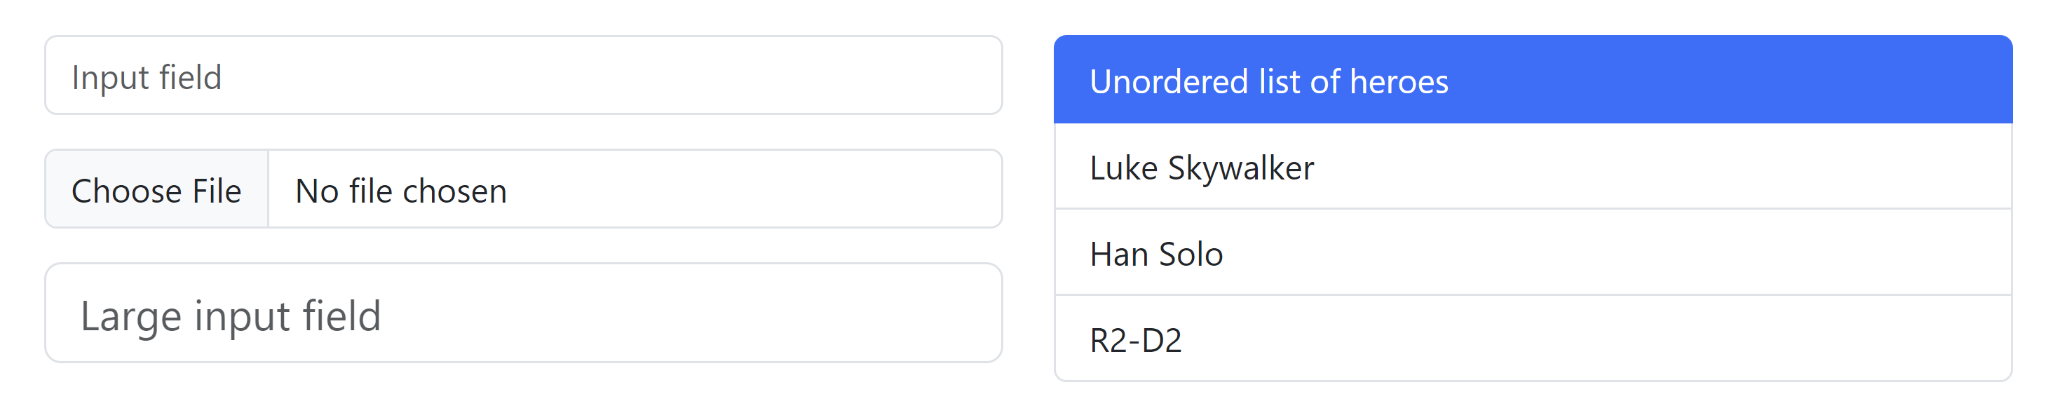Select the 'Unordered list of heroes' header
Image resolution: width=2048 pixels, height=415 pixels.
coord(1533,80)
